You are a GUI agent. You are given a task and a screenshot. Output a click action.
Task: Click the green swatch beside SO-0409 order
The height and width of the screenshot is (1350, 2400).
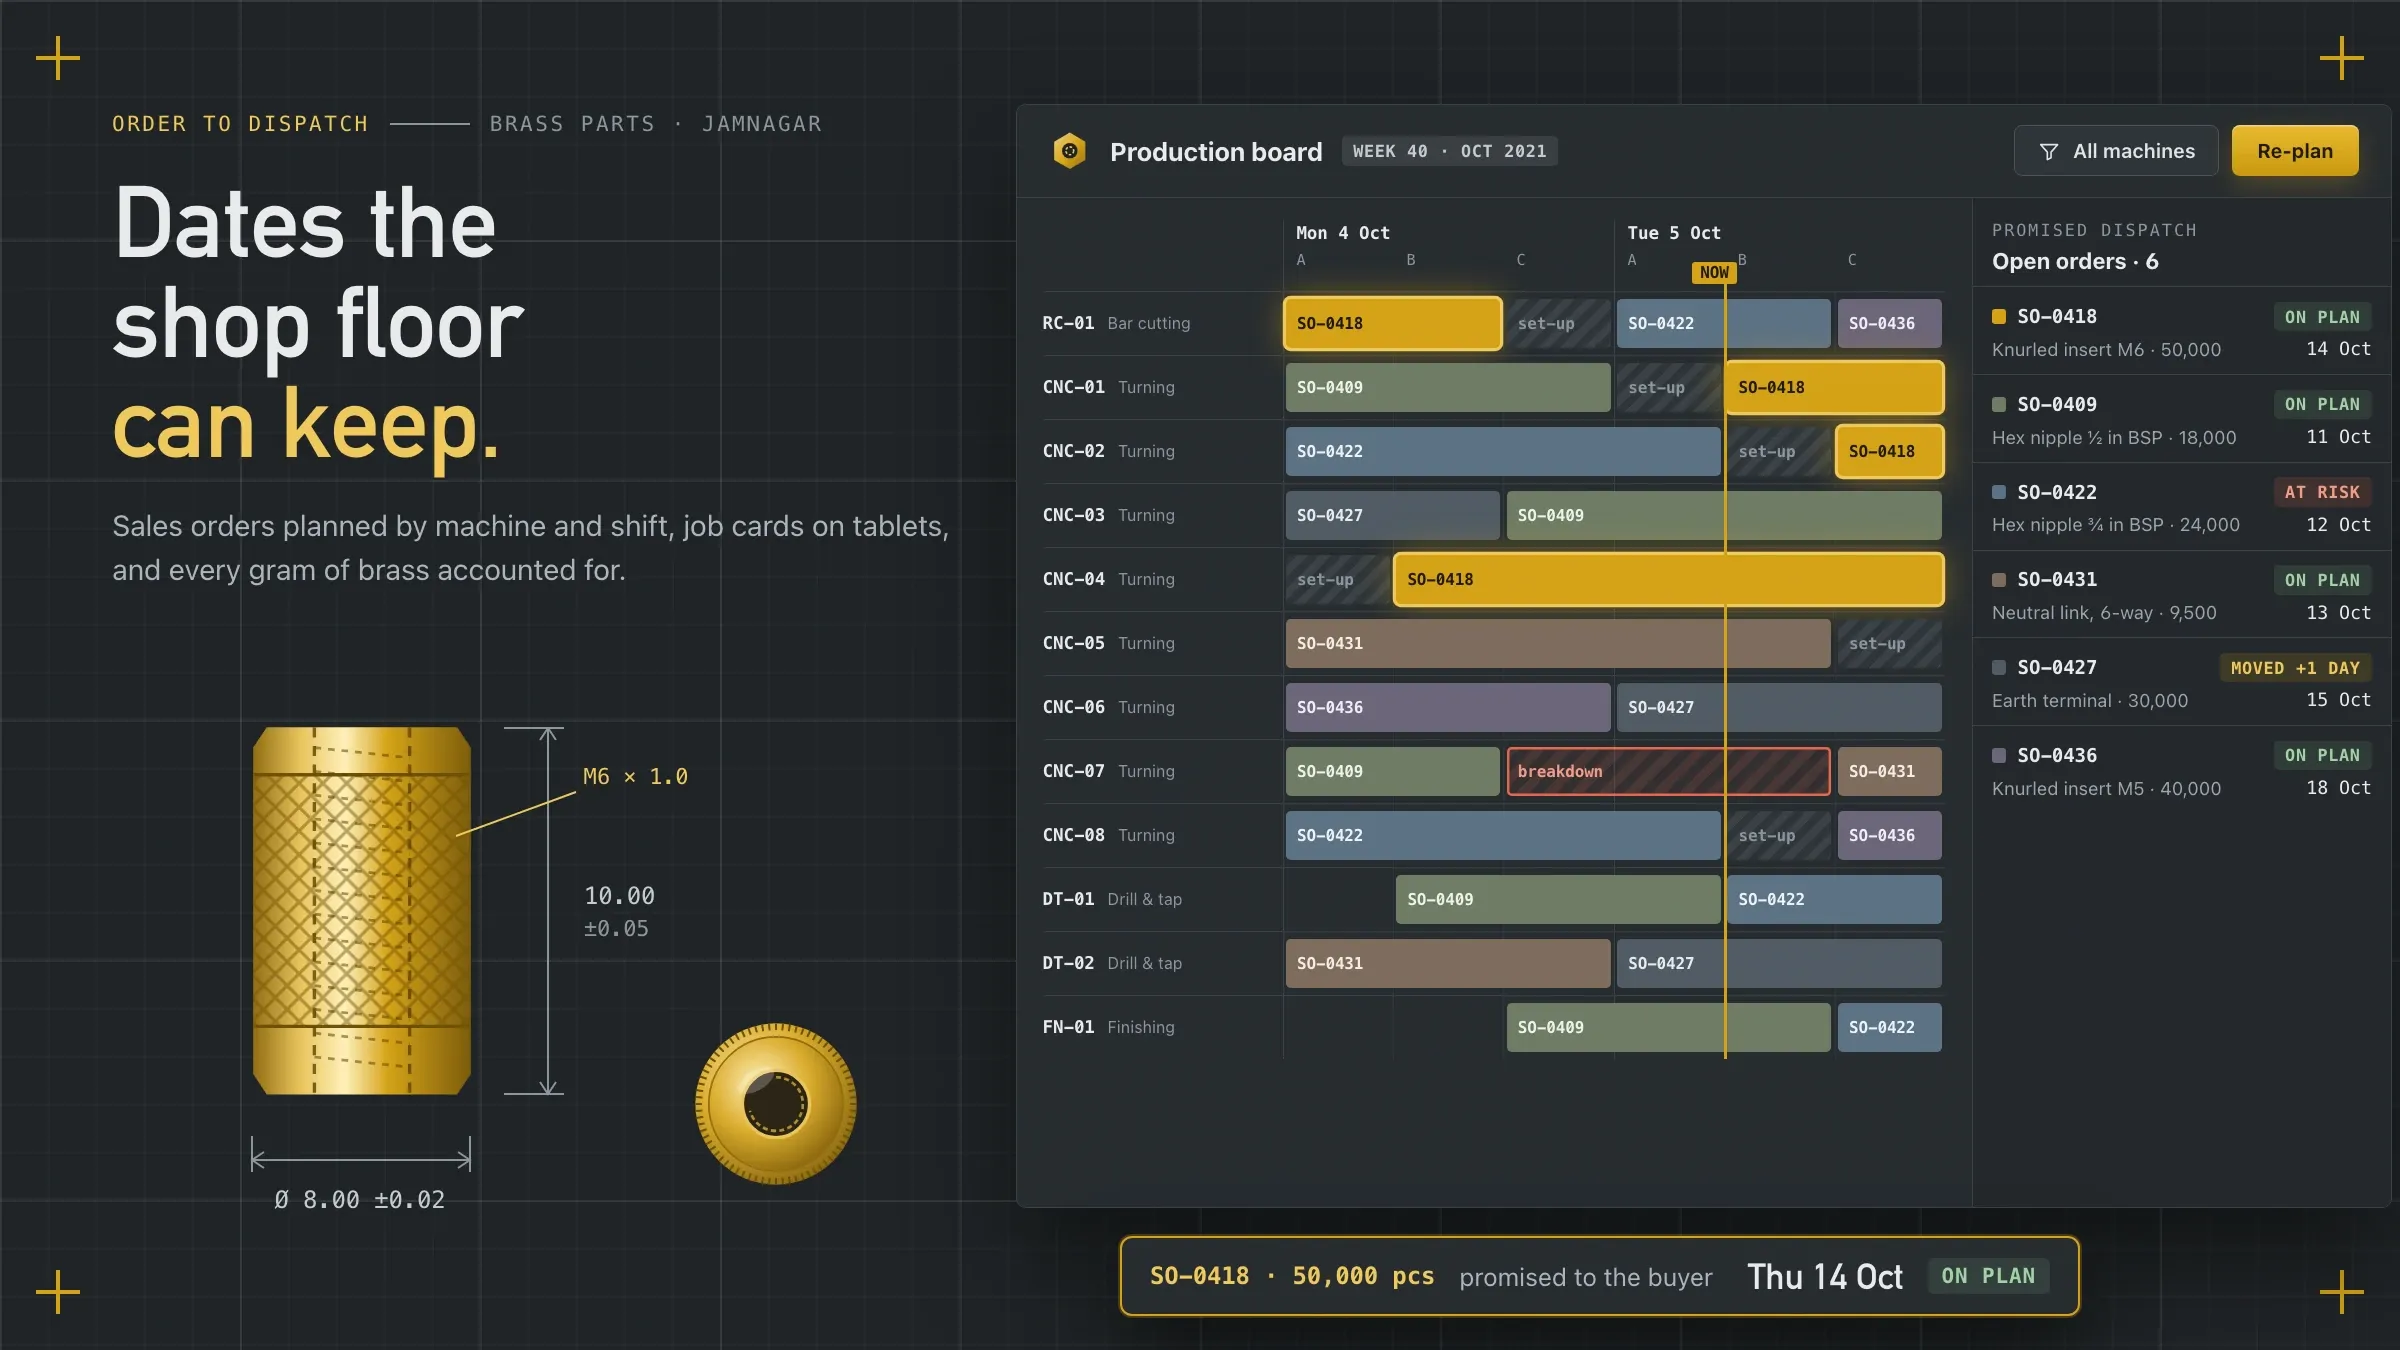[1999, 404]
